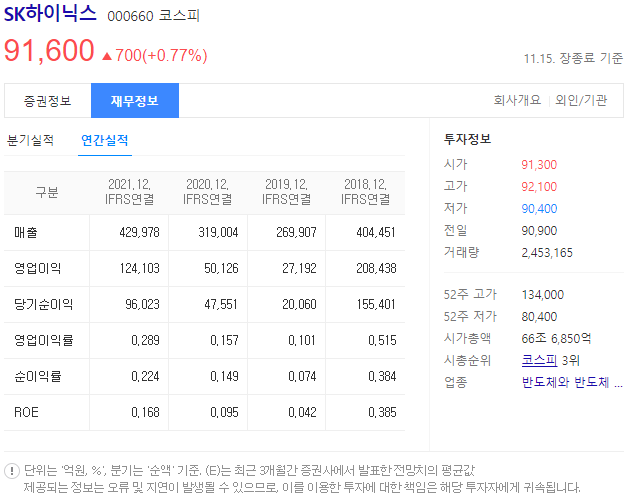Open the 증권정보 tab
The height and width of the screenshot is (502, 628).
pyautogui.click(x=48, y=101)
